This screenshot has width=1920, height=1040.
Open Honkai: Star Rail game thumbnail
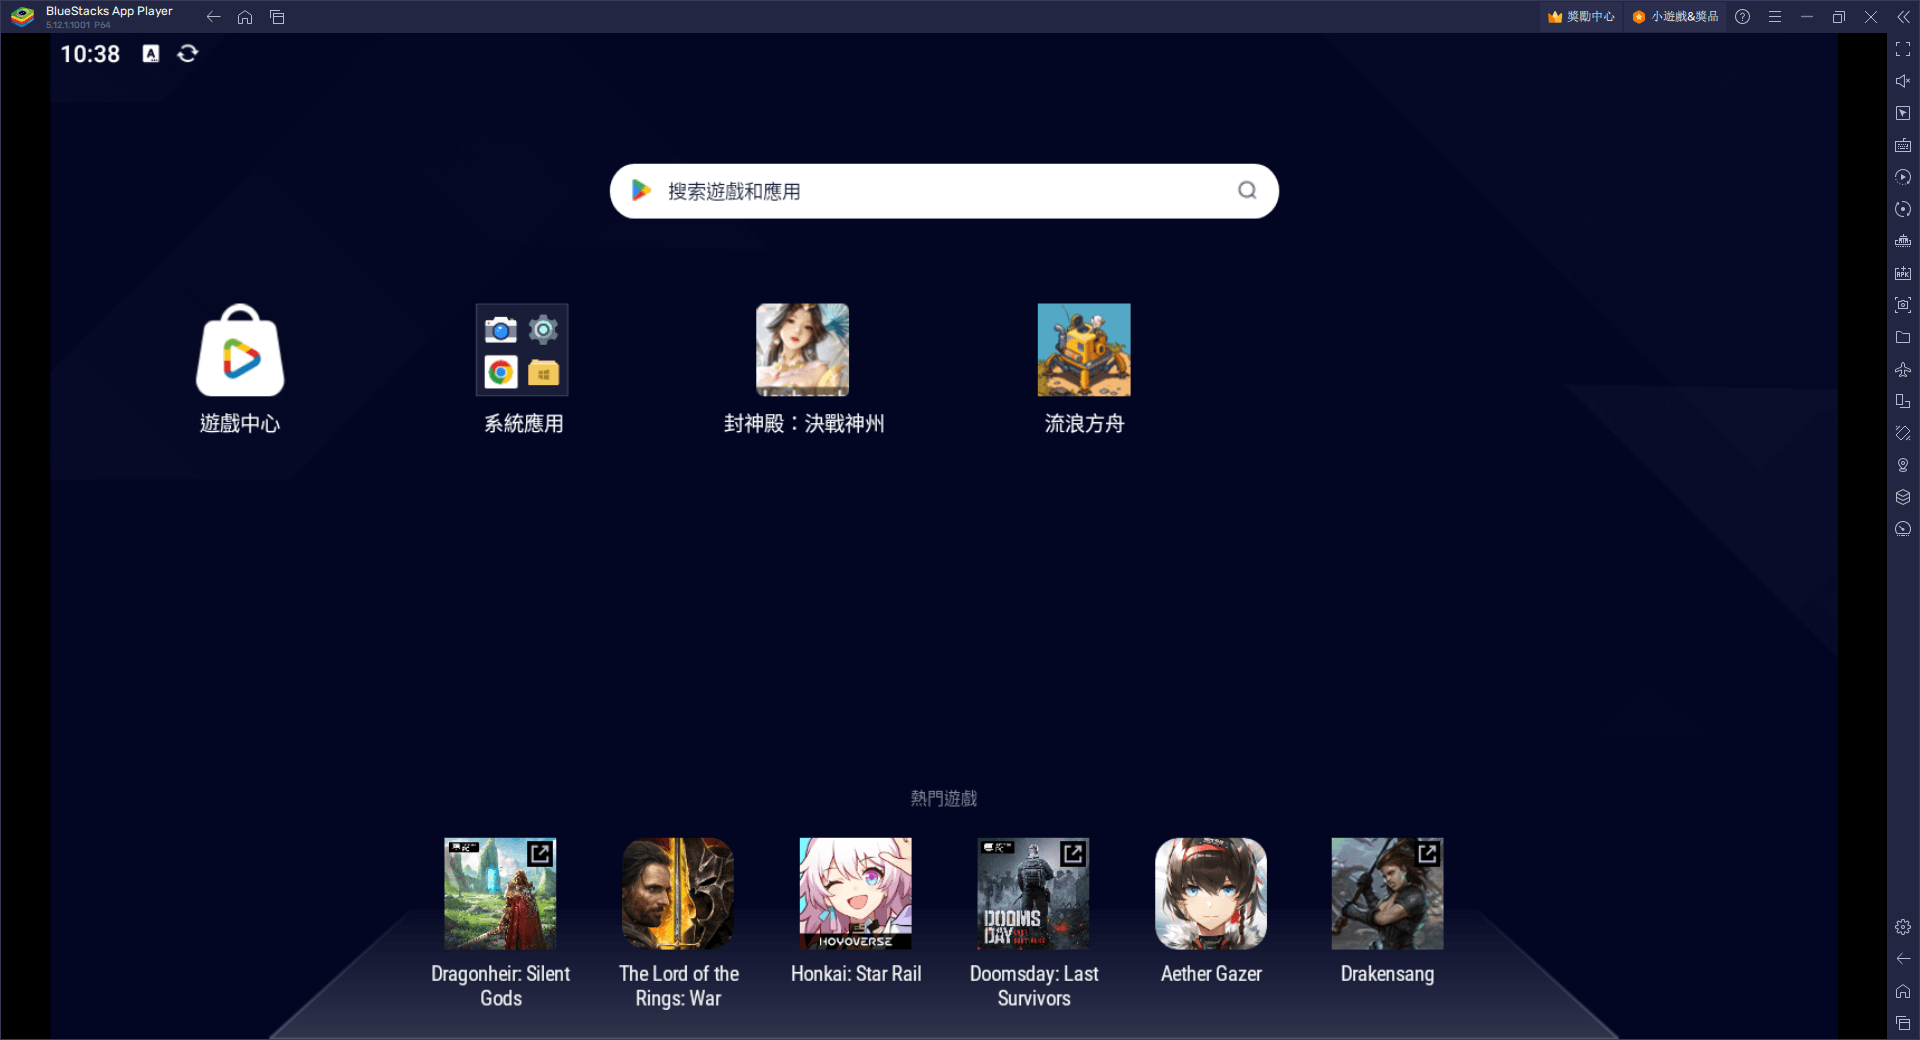(x=856, y=894)
